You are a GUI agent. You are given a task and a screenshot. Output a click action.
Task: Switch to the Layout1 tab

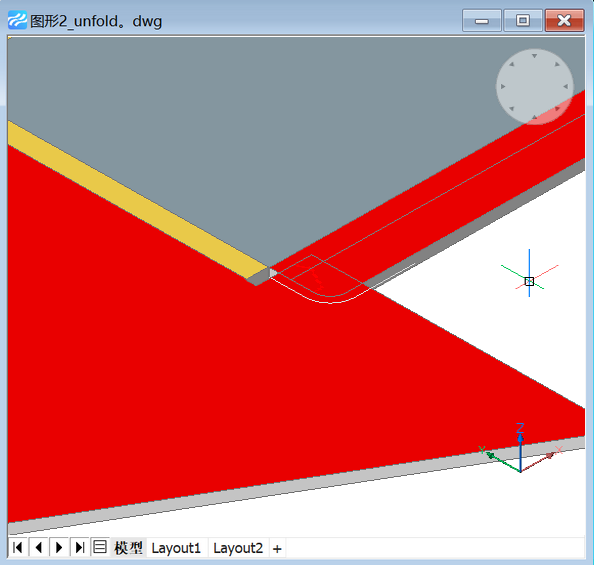176,548
